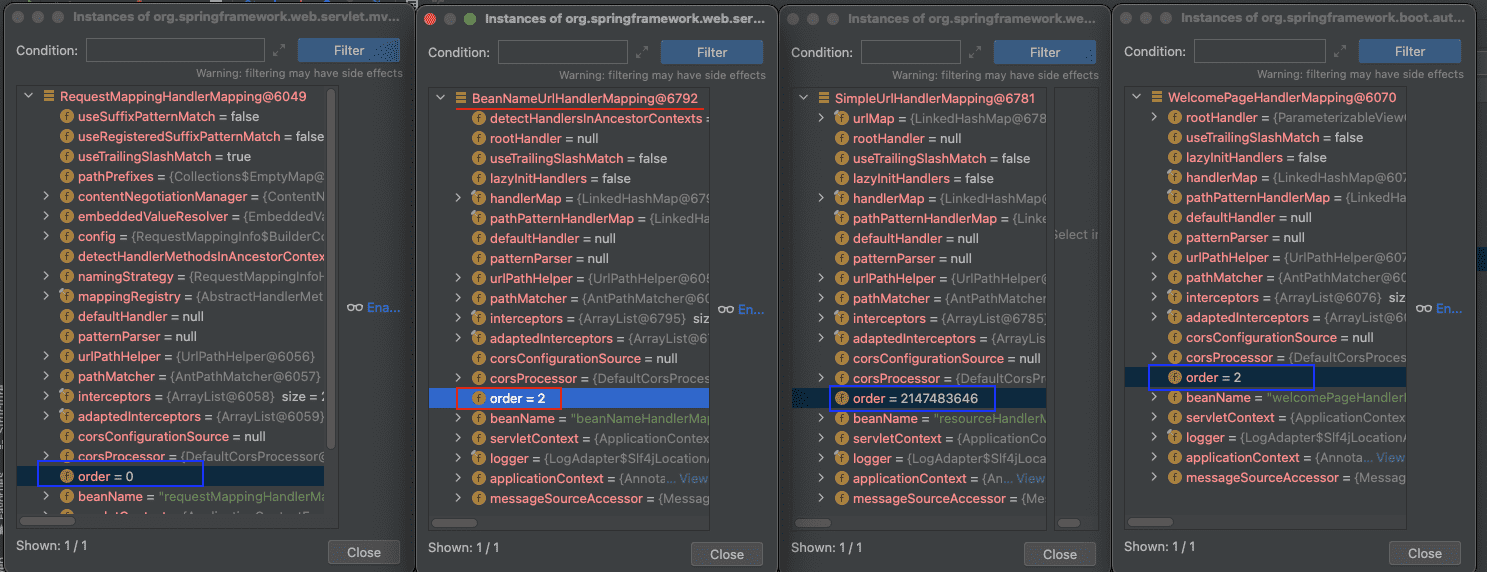1487x572 pixels.
Task: Expand condition editor in RequestMappingHandlerMapping window
Action: coord(278,50)
